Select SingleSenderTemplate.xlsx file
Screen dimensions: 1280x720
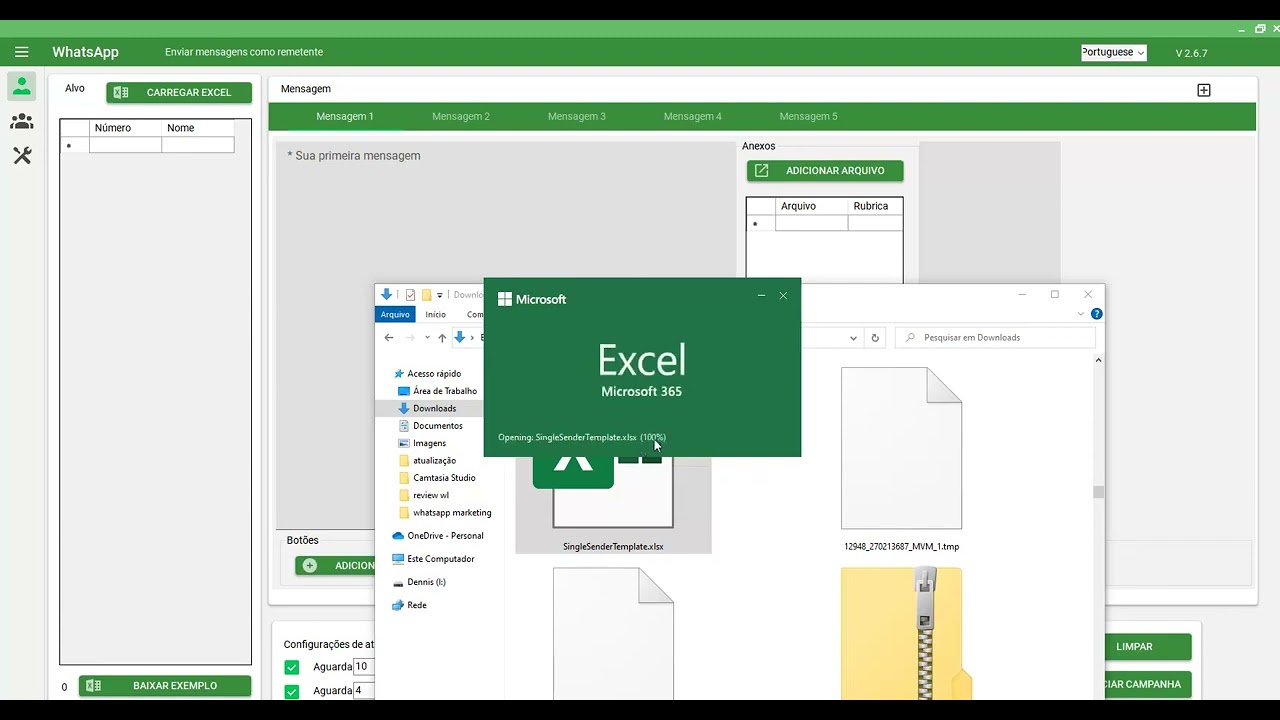click(613, 503)
